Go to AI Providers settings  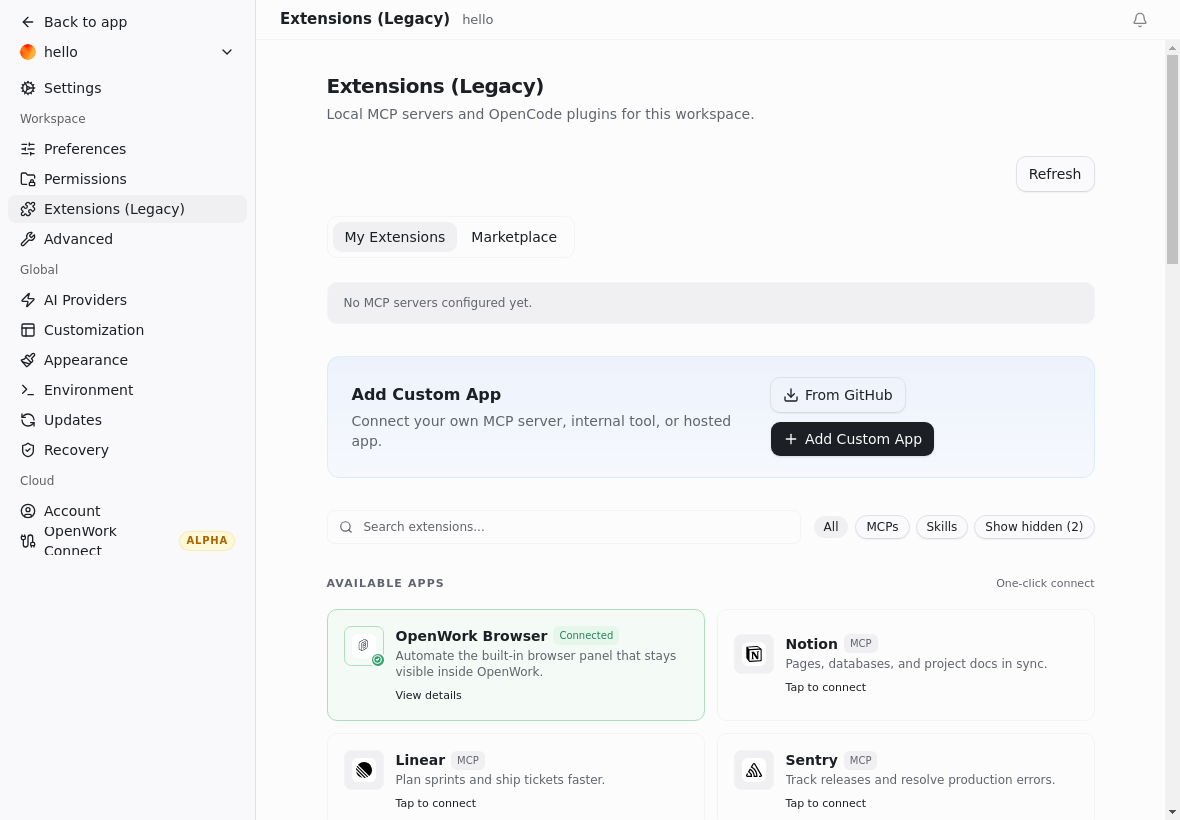point(127,300)
